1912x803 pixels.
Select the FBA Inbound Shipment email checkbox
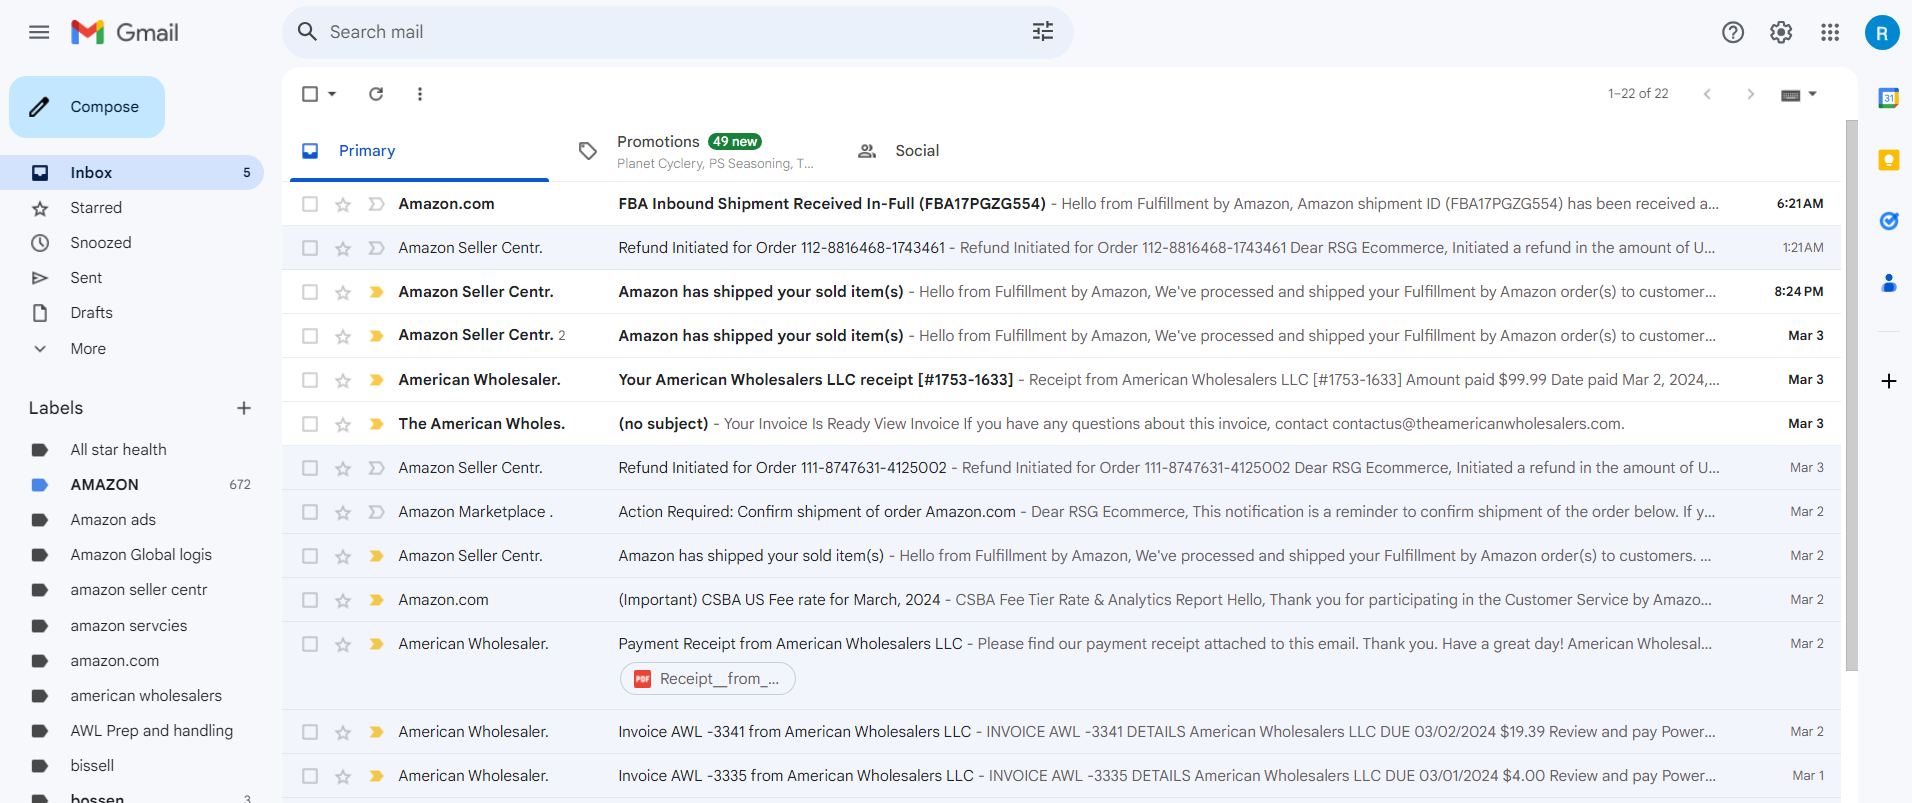[310, 204]
